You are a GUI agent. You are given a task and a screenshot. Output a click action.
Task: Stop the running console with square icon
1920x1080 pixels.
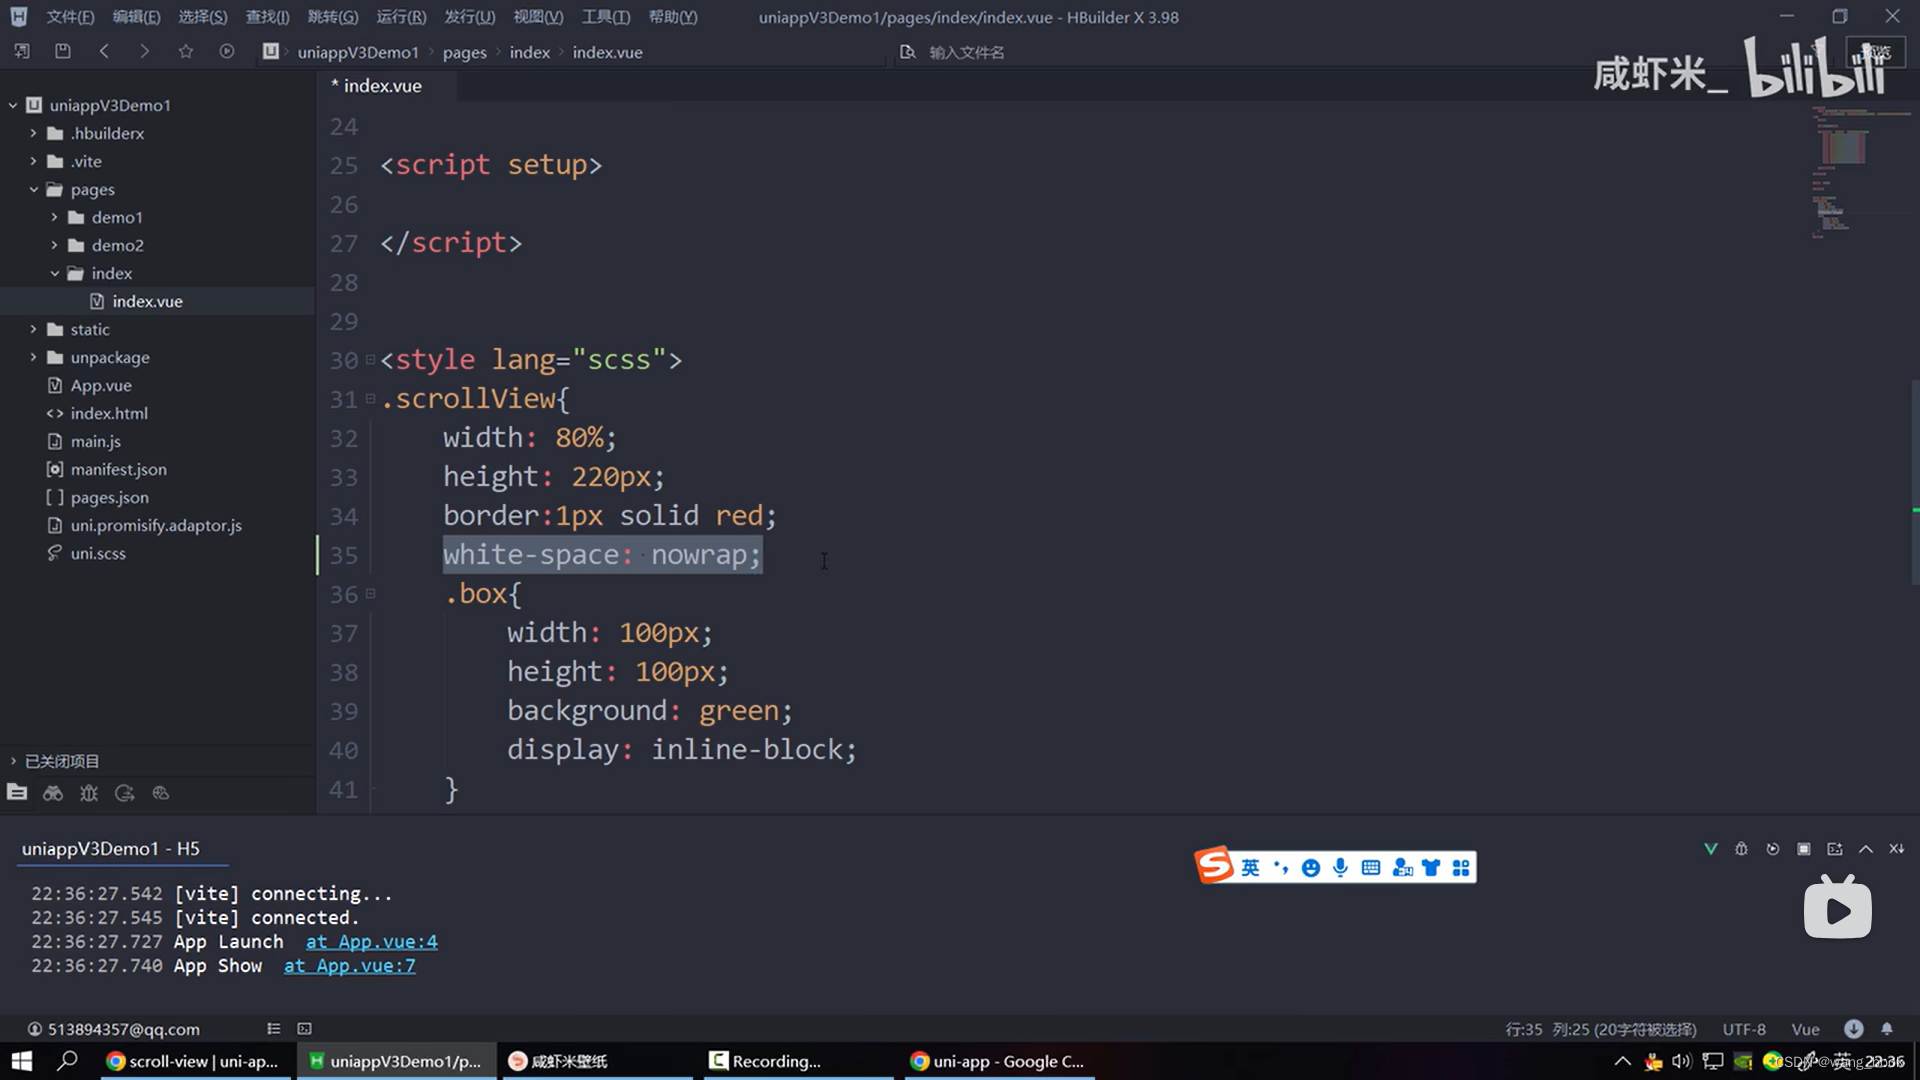tap(1804, 848)
